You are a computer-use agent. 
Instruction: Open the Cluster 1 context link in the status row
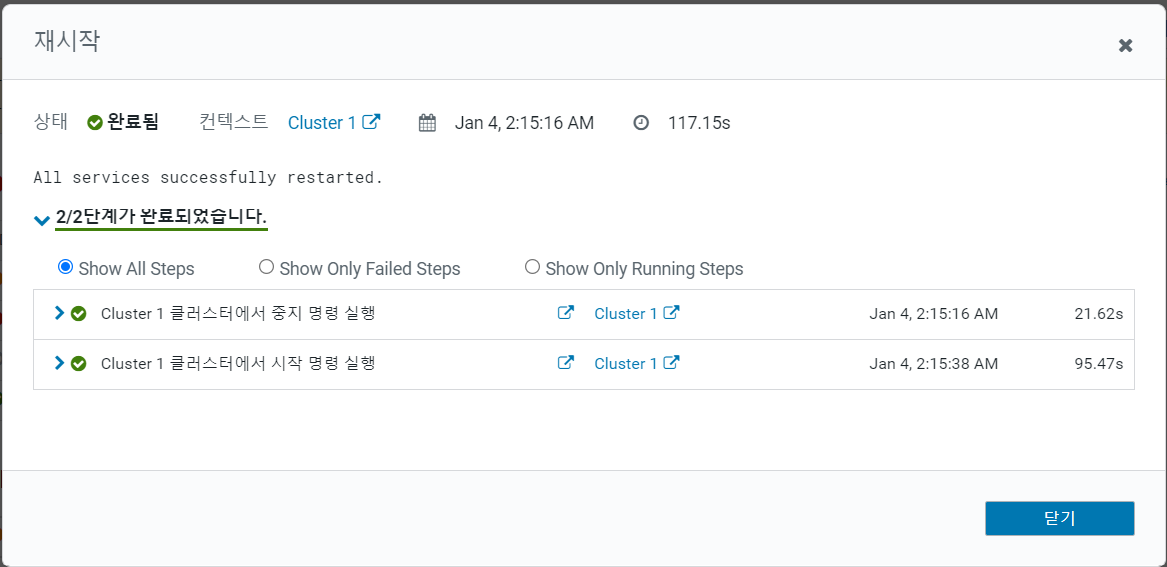click(322, 123)
